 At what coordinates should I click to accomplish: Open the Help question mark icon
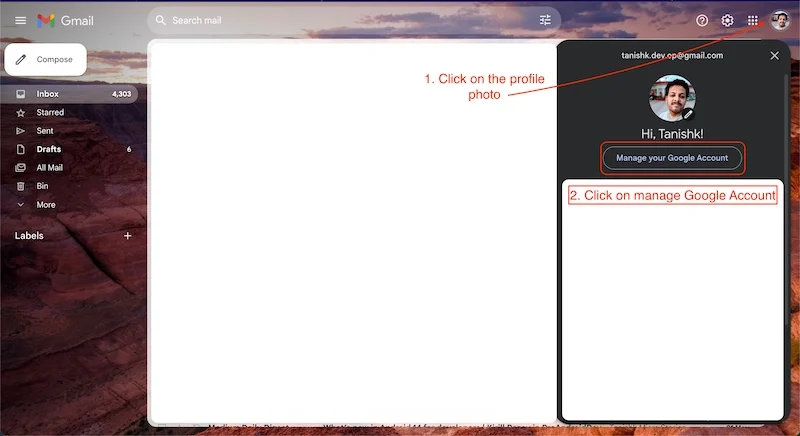click(702, 20)
